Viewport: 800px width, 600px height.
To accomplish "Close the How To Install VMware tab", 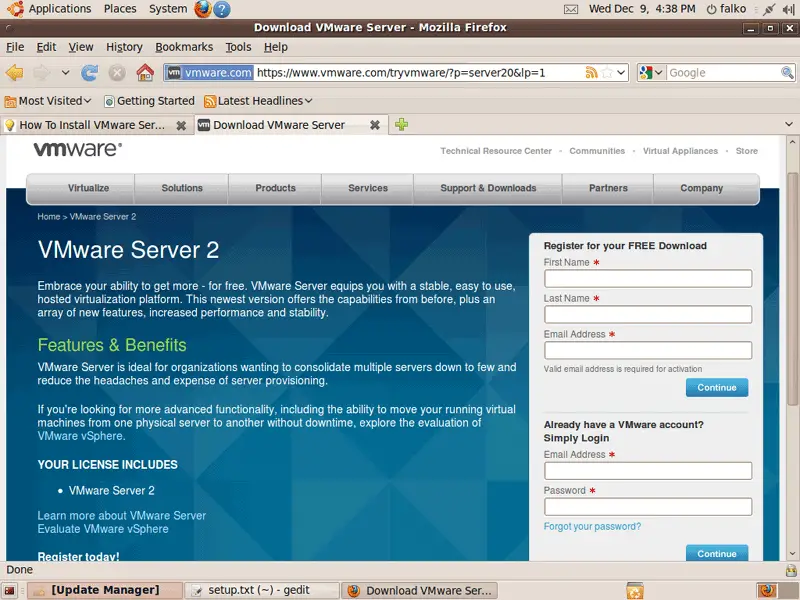I will click(181, 126).
